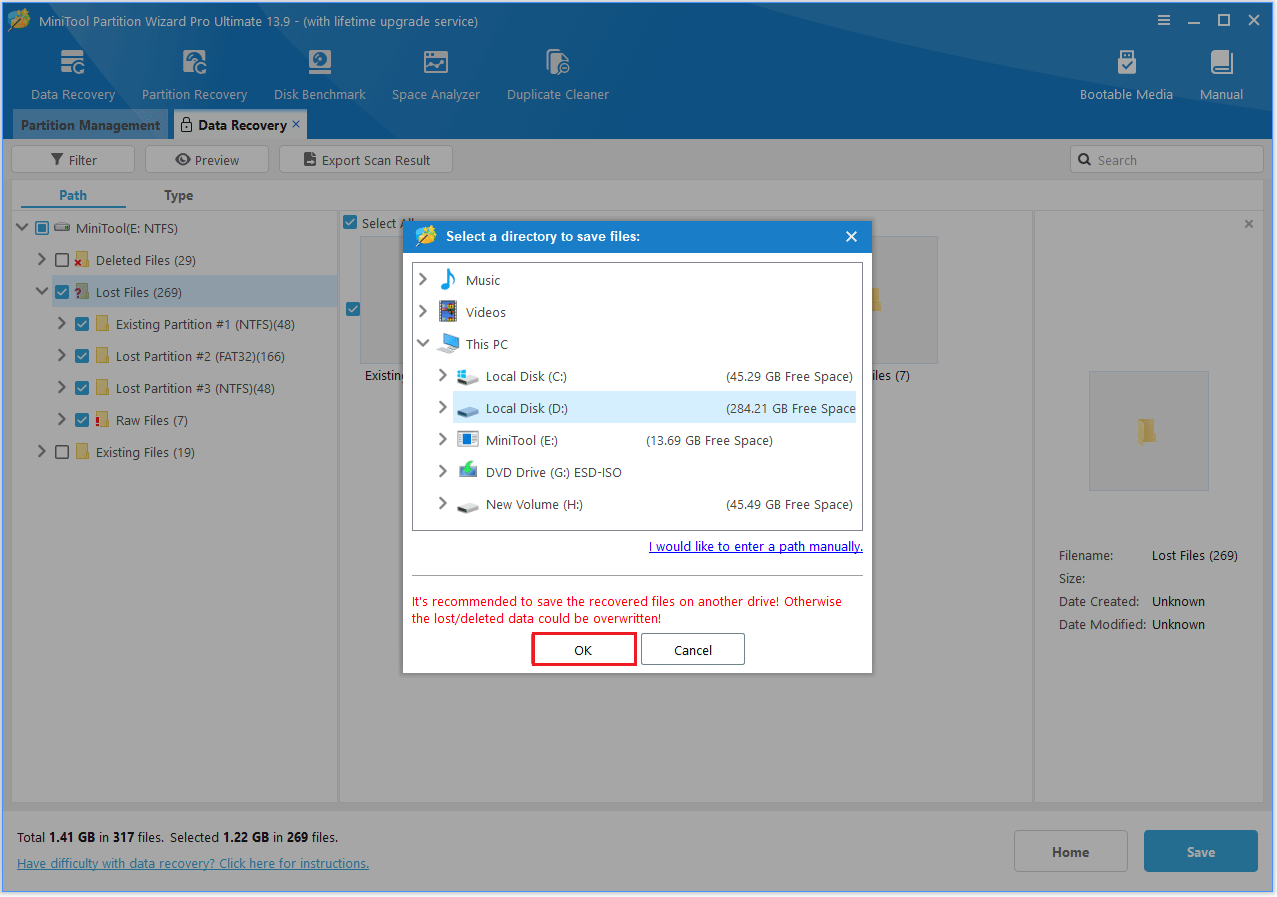1277x897 pixels.
Task: Switch to the Type view tab
Action: click(179, 195)
